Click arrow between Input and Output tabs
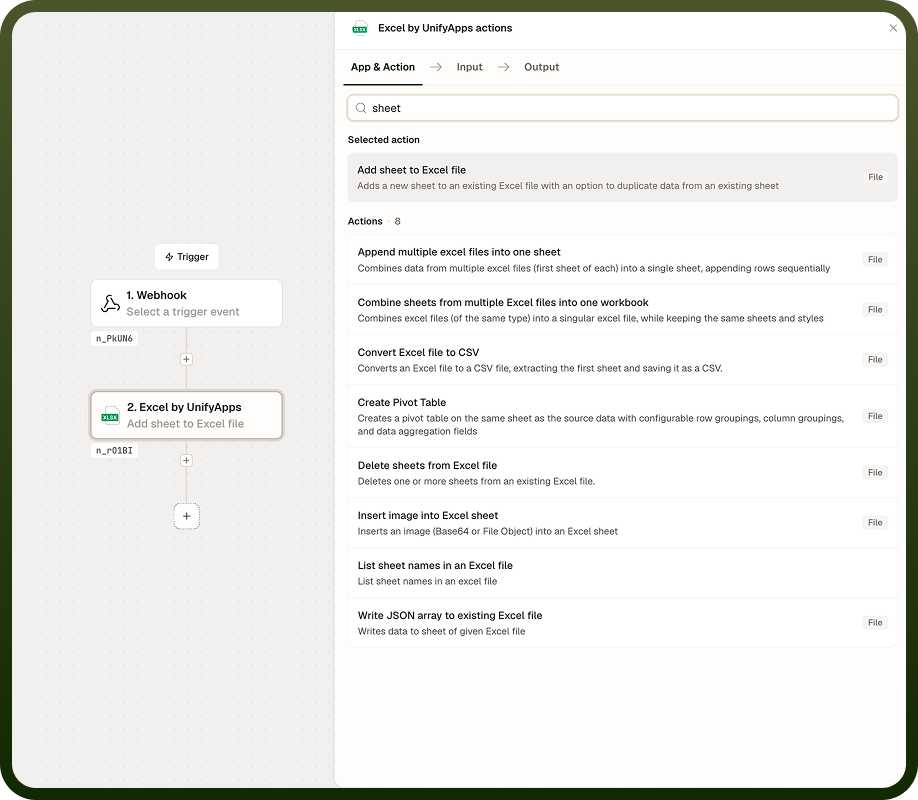Viewport: 918px width, 800px height. coord(503,67)
